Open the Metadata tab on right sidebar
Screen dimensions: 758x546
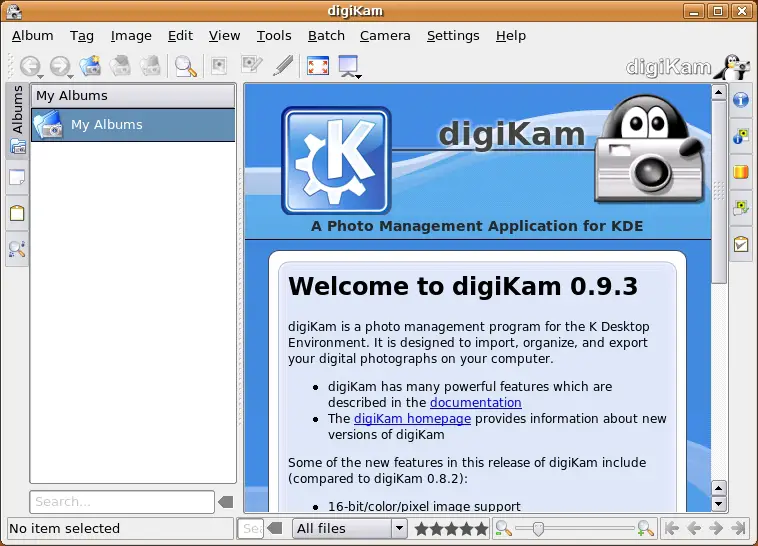click(741, 136)
